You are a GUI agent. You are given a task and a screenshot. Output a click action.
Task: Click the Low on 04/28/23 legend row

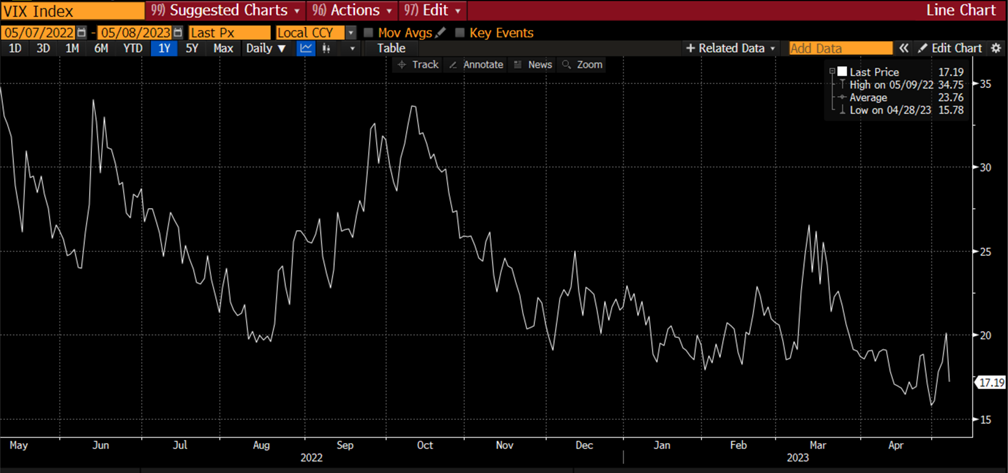(x=899, y=110)
